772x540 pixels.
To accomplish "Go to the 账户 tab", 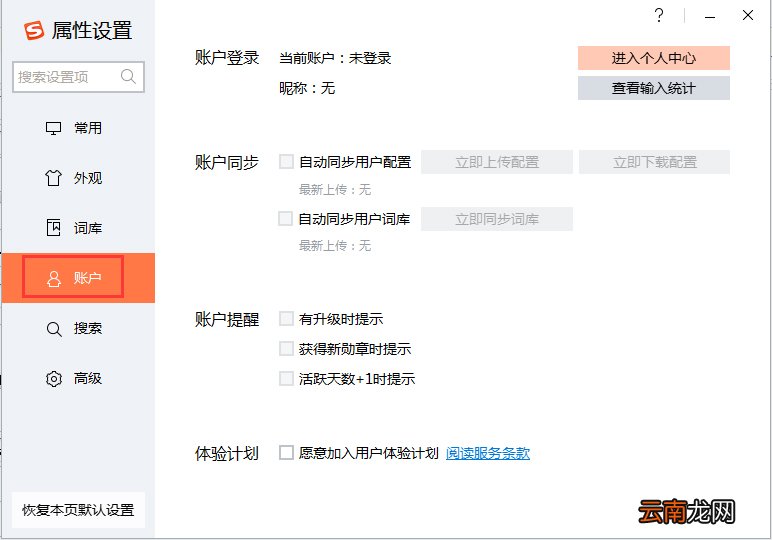I will point(79,278).
